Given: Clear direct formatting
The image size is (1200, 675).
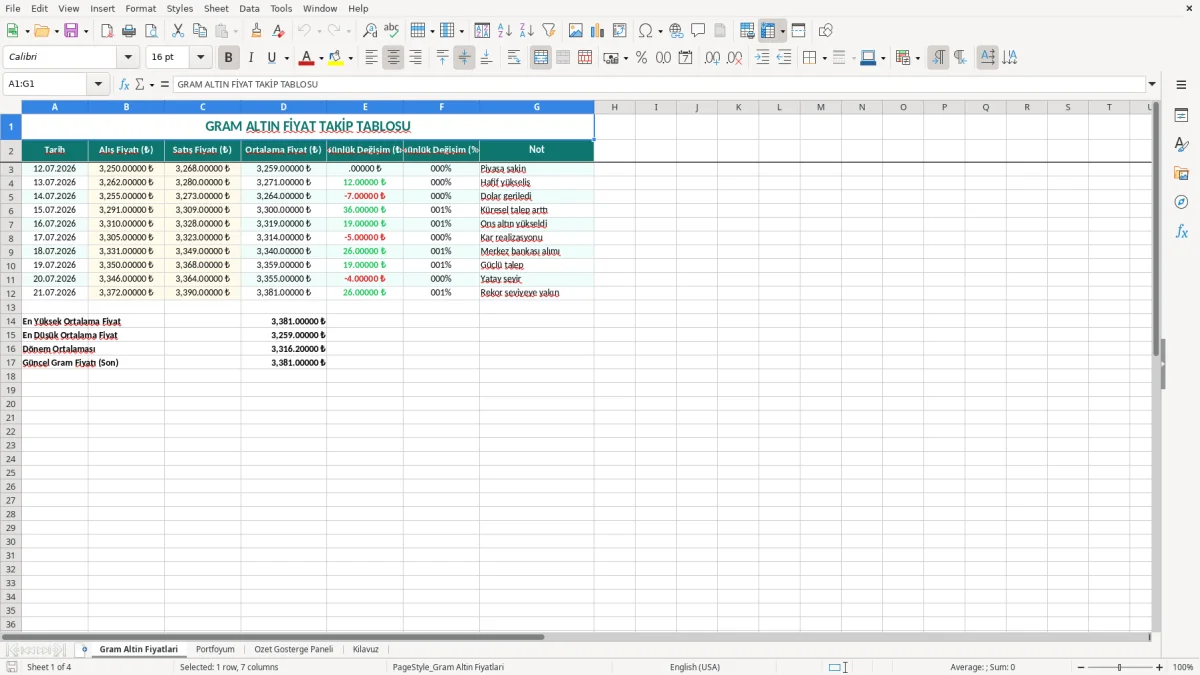Looking at the screenshot, I should [279, 31].
